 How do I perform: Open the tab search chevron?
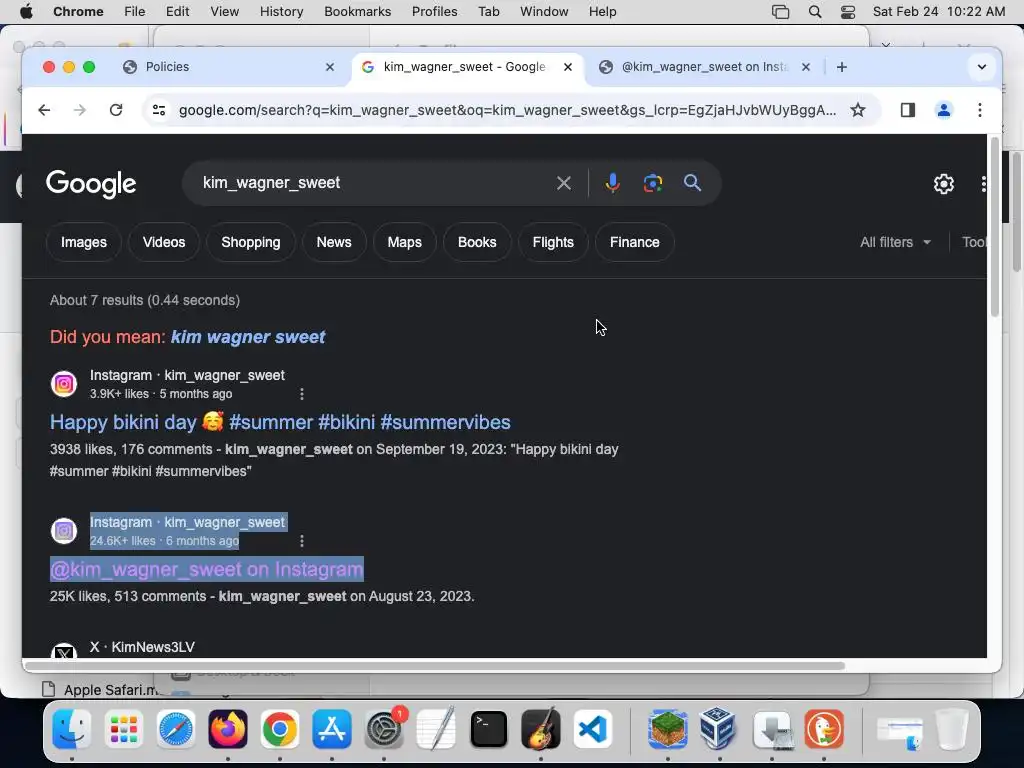coord(982,67)
